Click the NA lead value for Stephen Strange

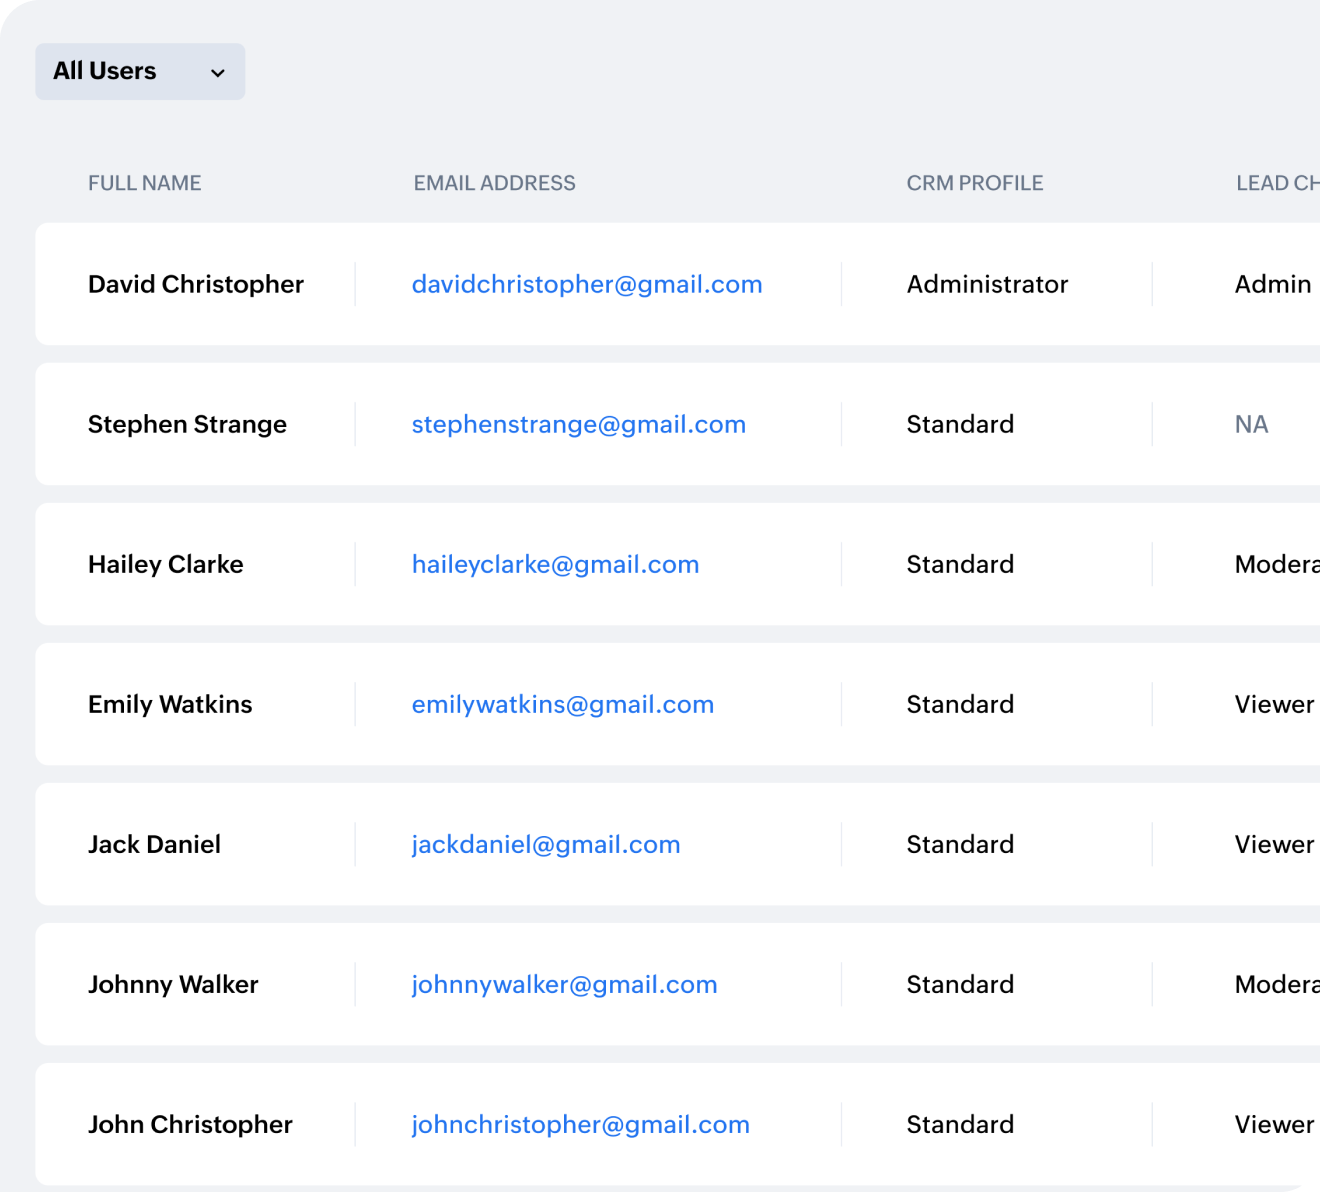click(x=1251, y=424)
